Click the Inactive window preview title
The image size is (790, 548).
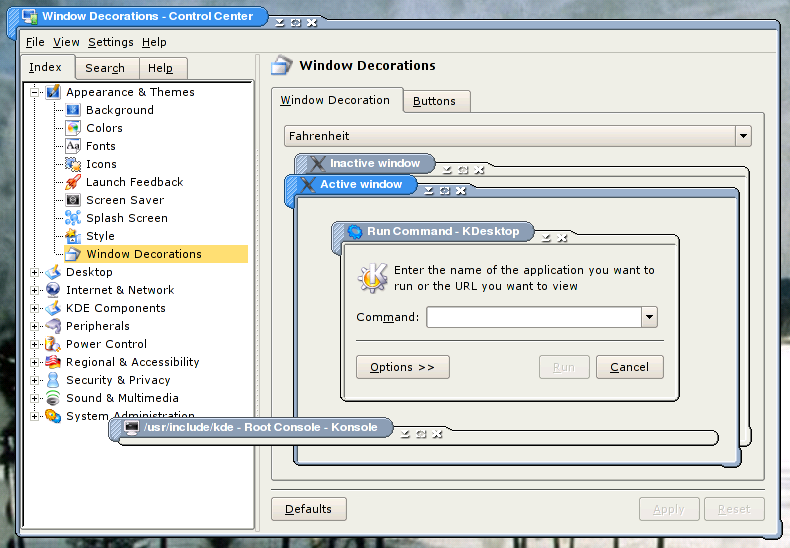click(x=375, y=163)
